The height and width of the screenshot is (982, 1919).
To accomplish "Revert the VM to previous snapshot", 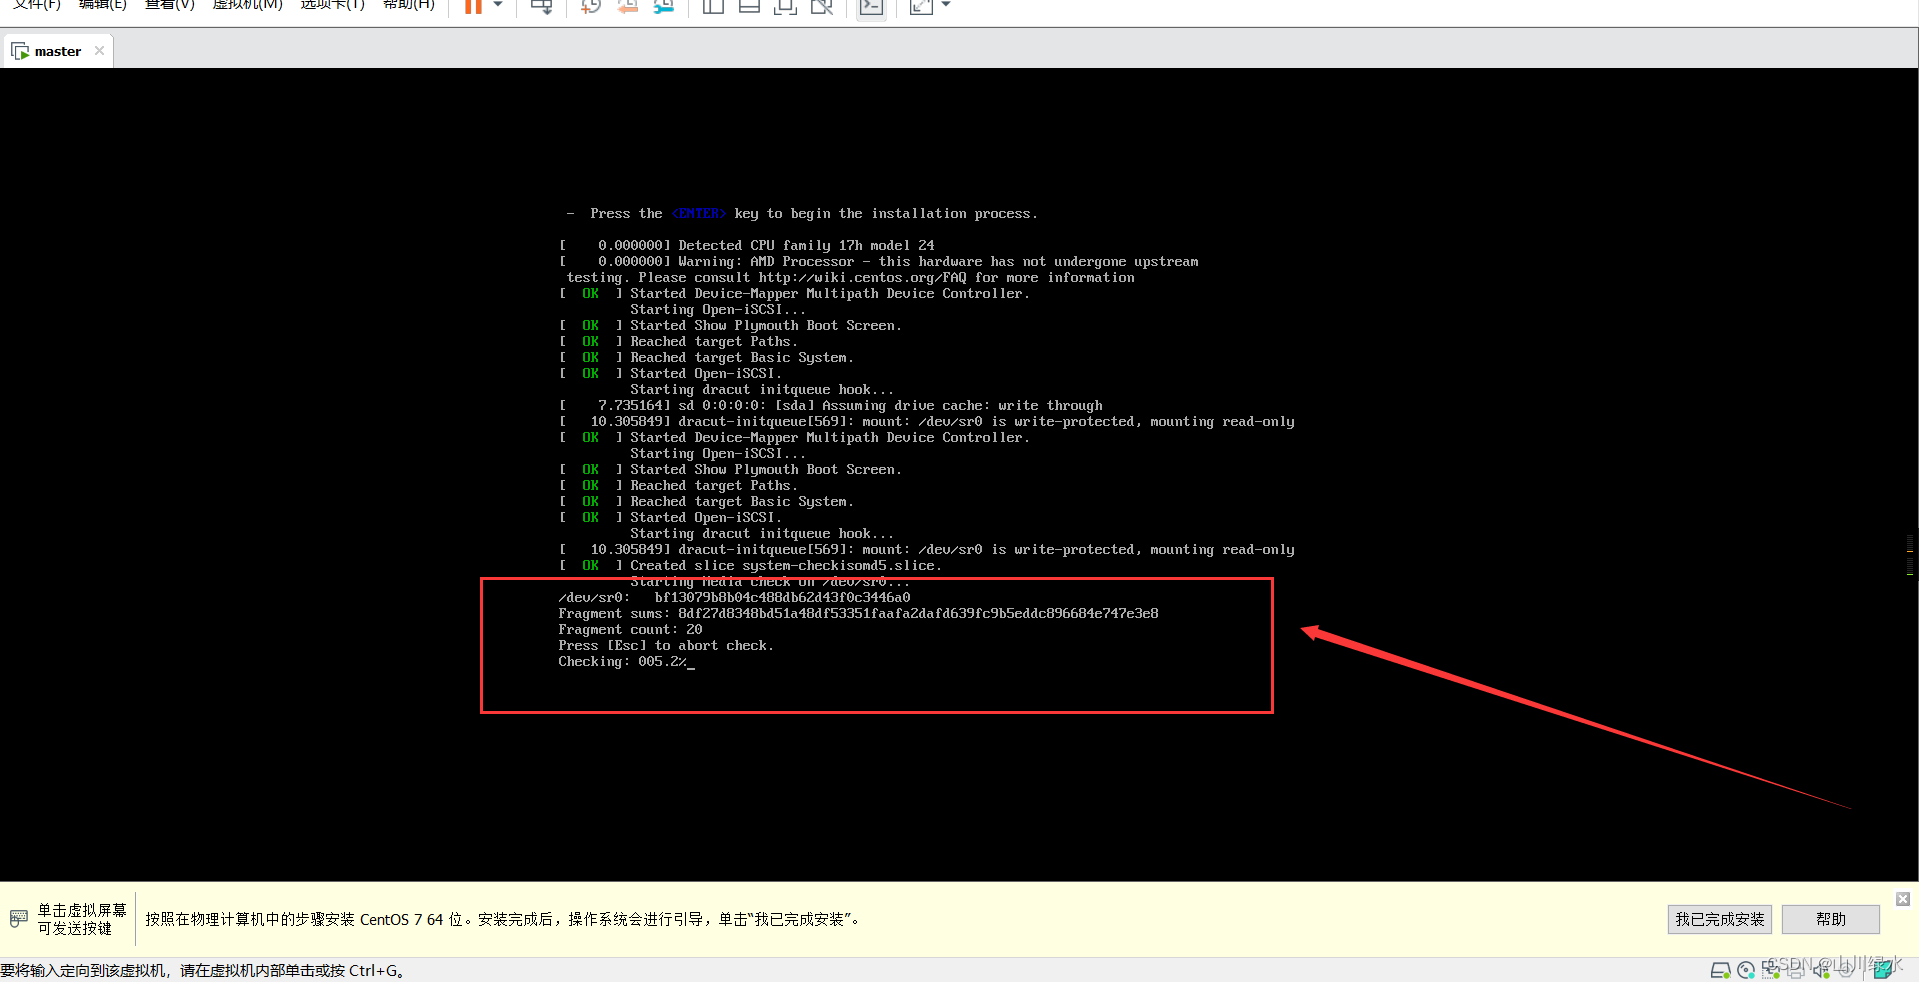I will (x=627, y=6).
